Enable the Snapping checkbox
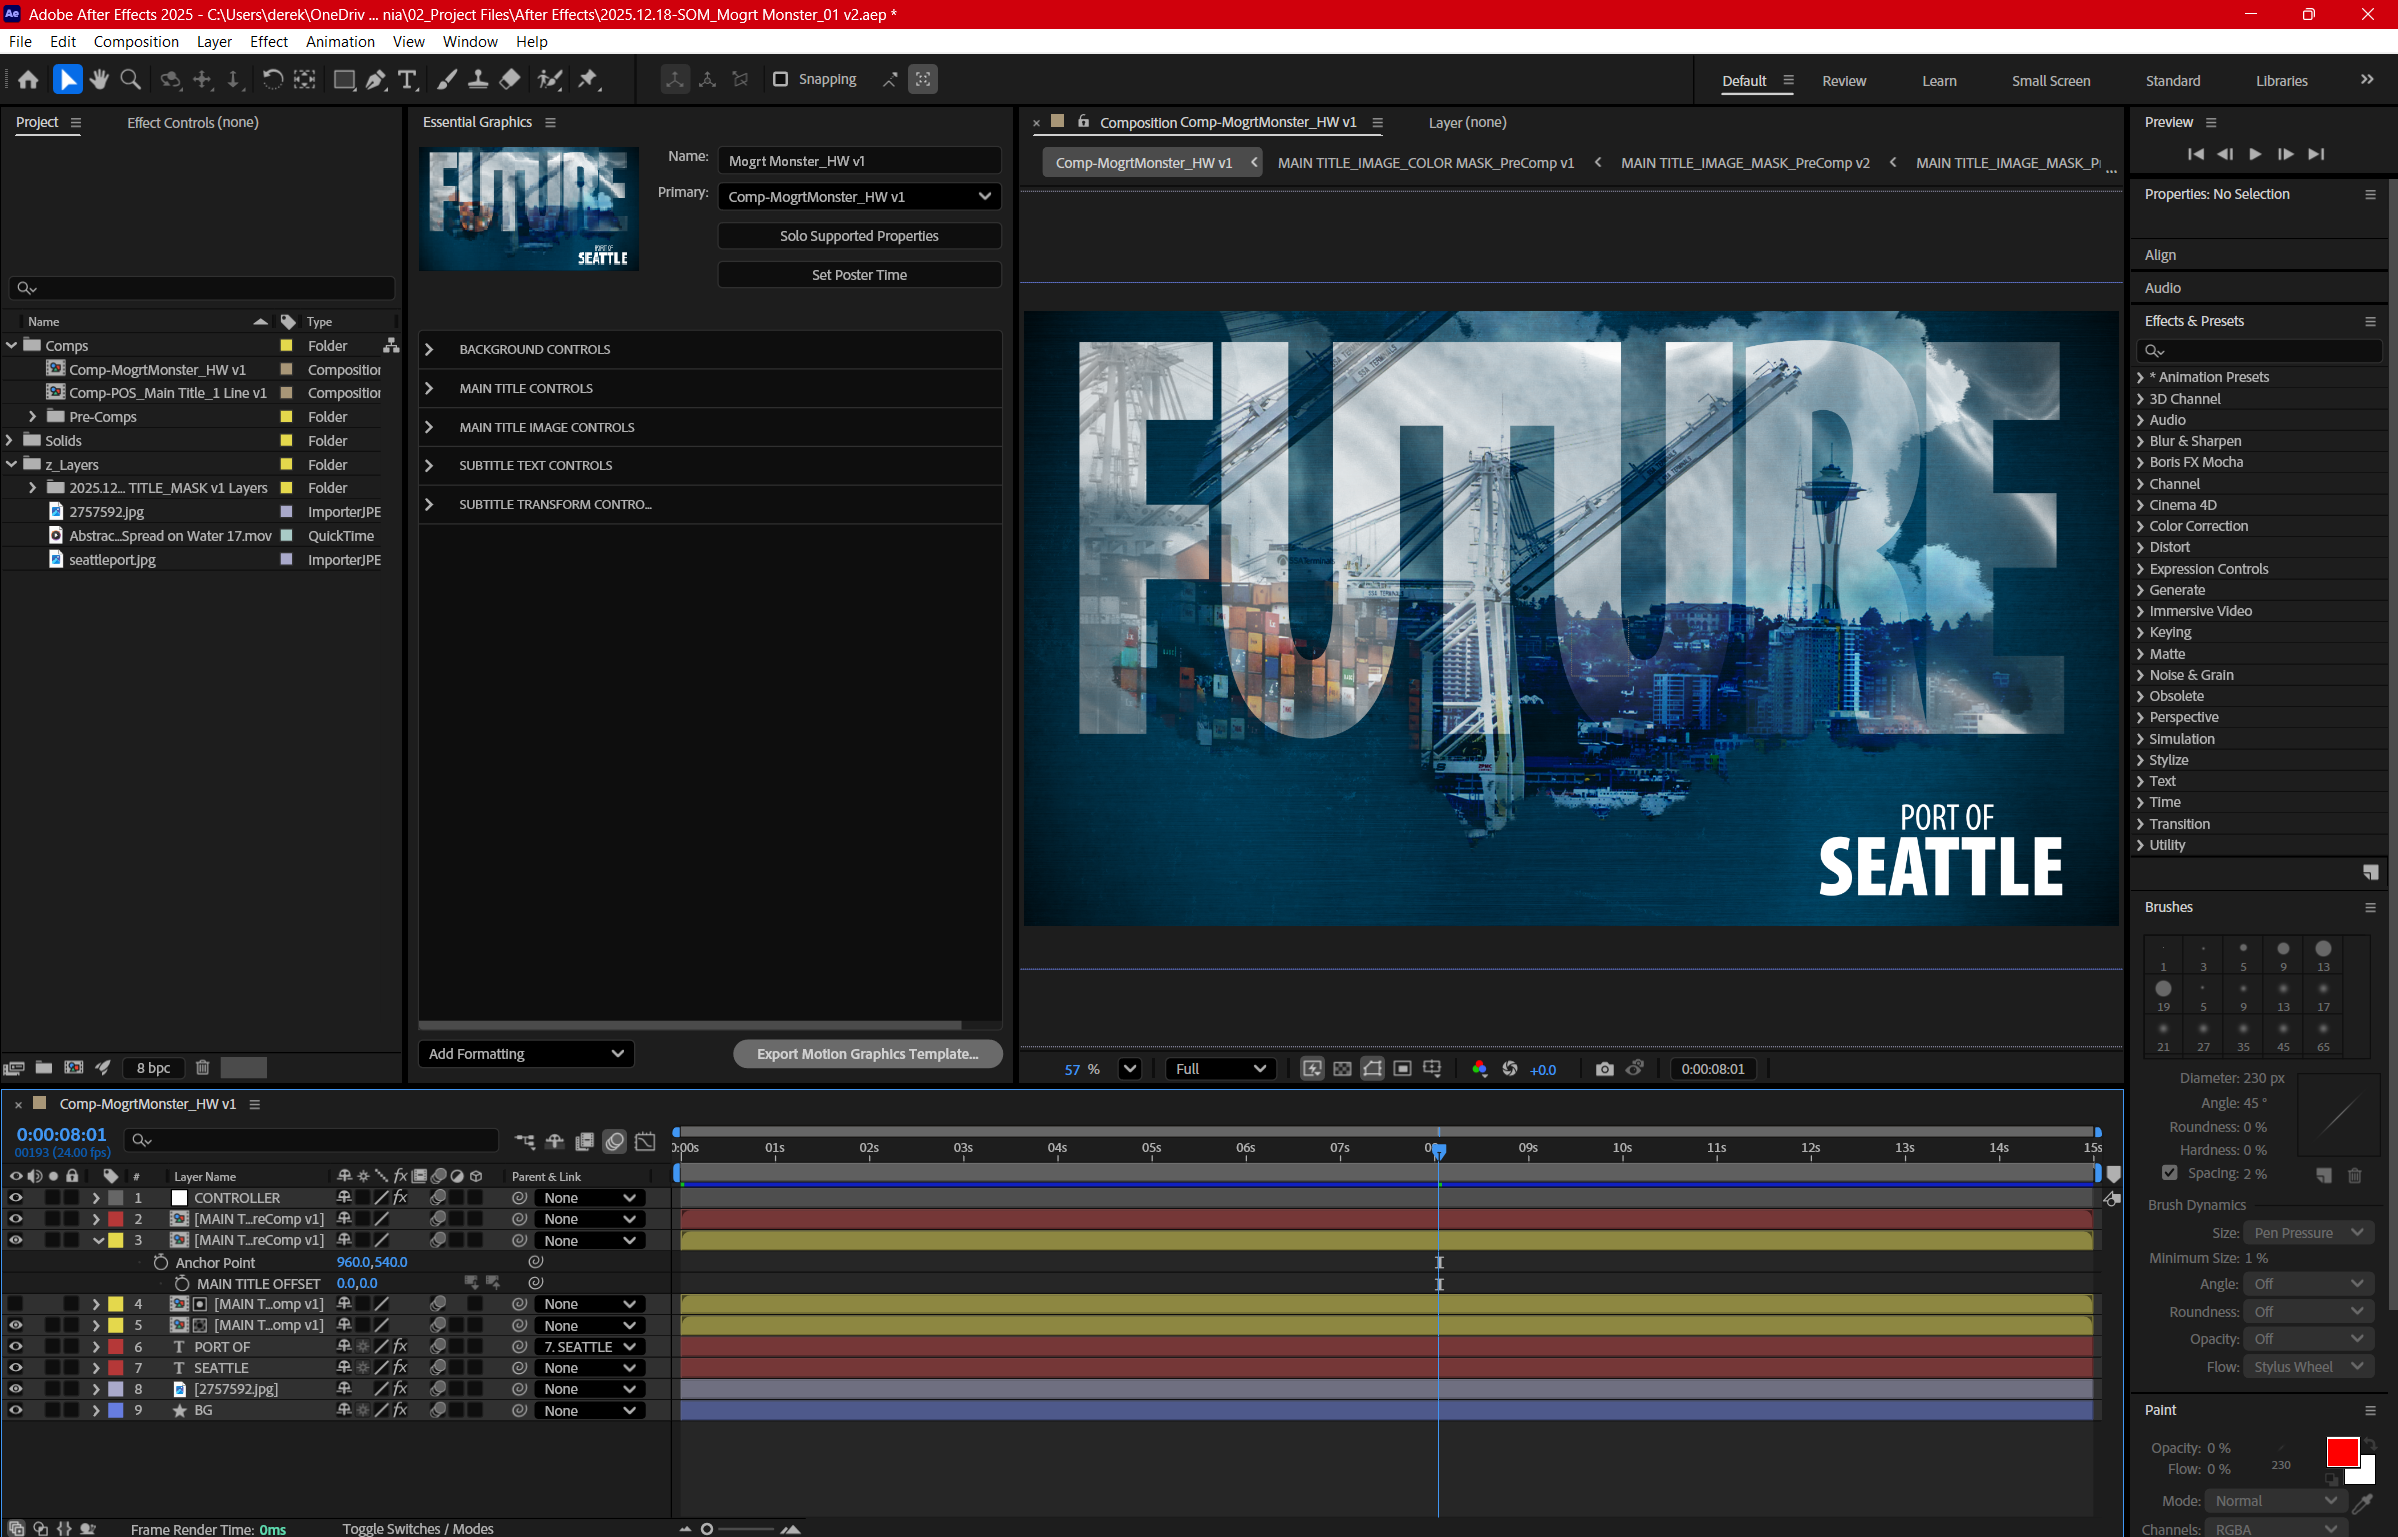The height and width of the screenshot is (1537, 2398). coord(781,80)
